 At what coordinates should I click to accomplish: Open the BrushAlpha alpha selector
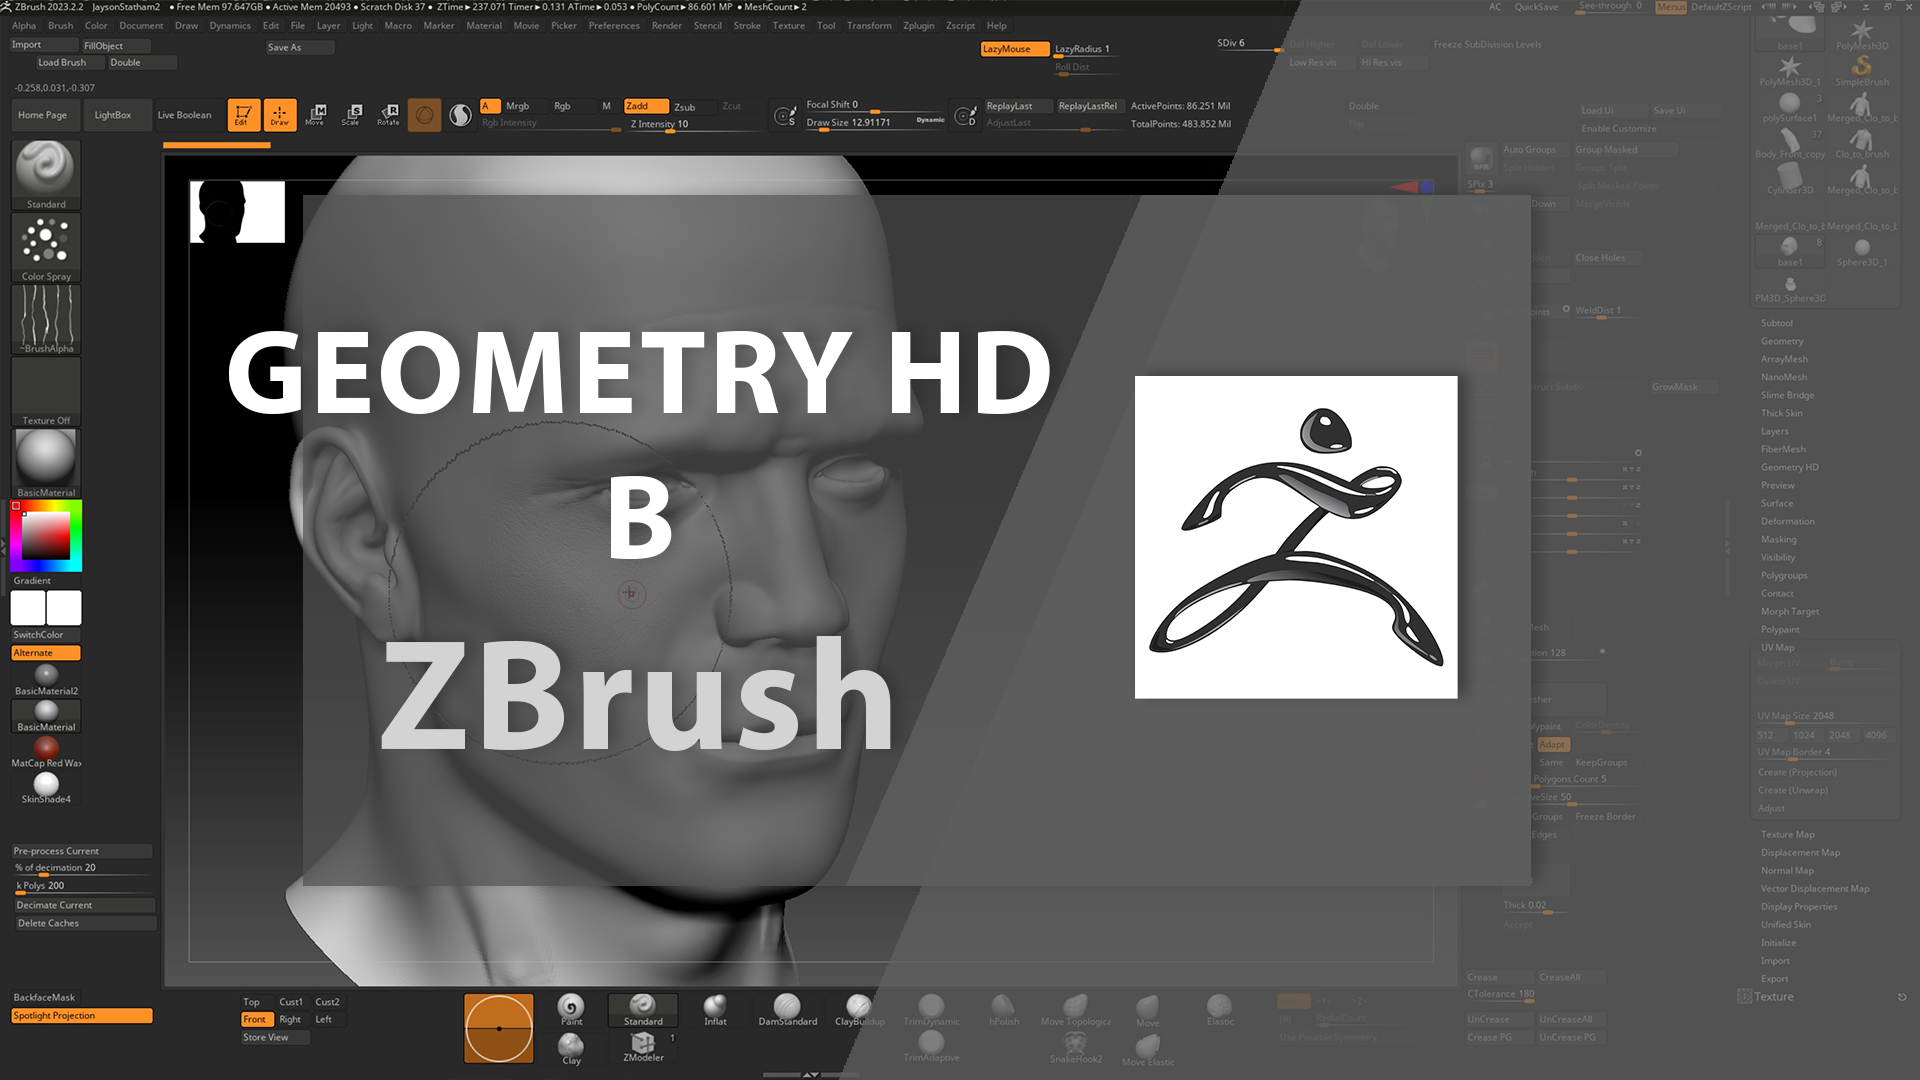(x=46, y=319)
